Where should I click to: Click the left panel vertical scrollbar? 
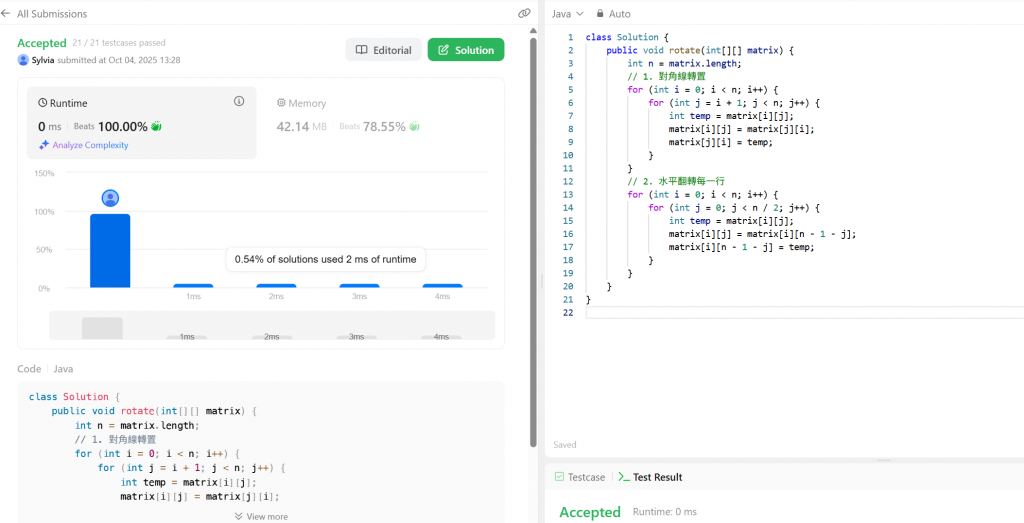534,242
